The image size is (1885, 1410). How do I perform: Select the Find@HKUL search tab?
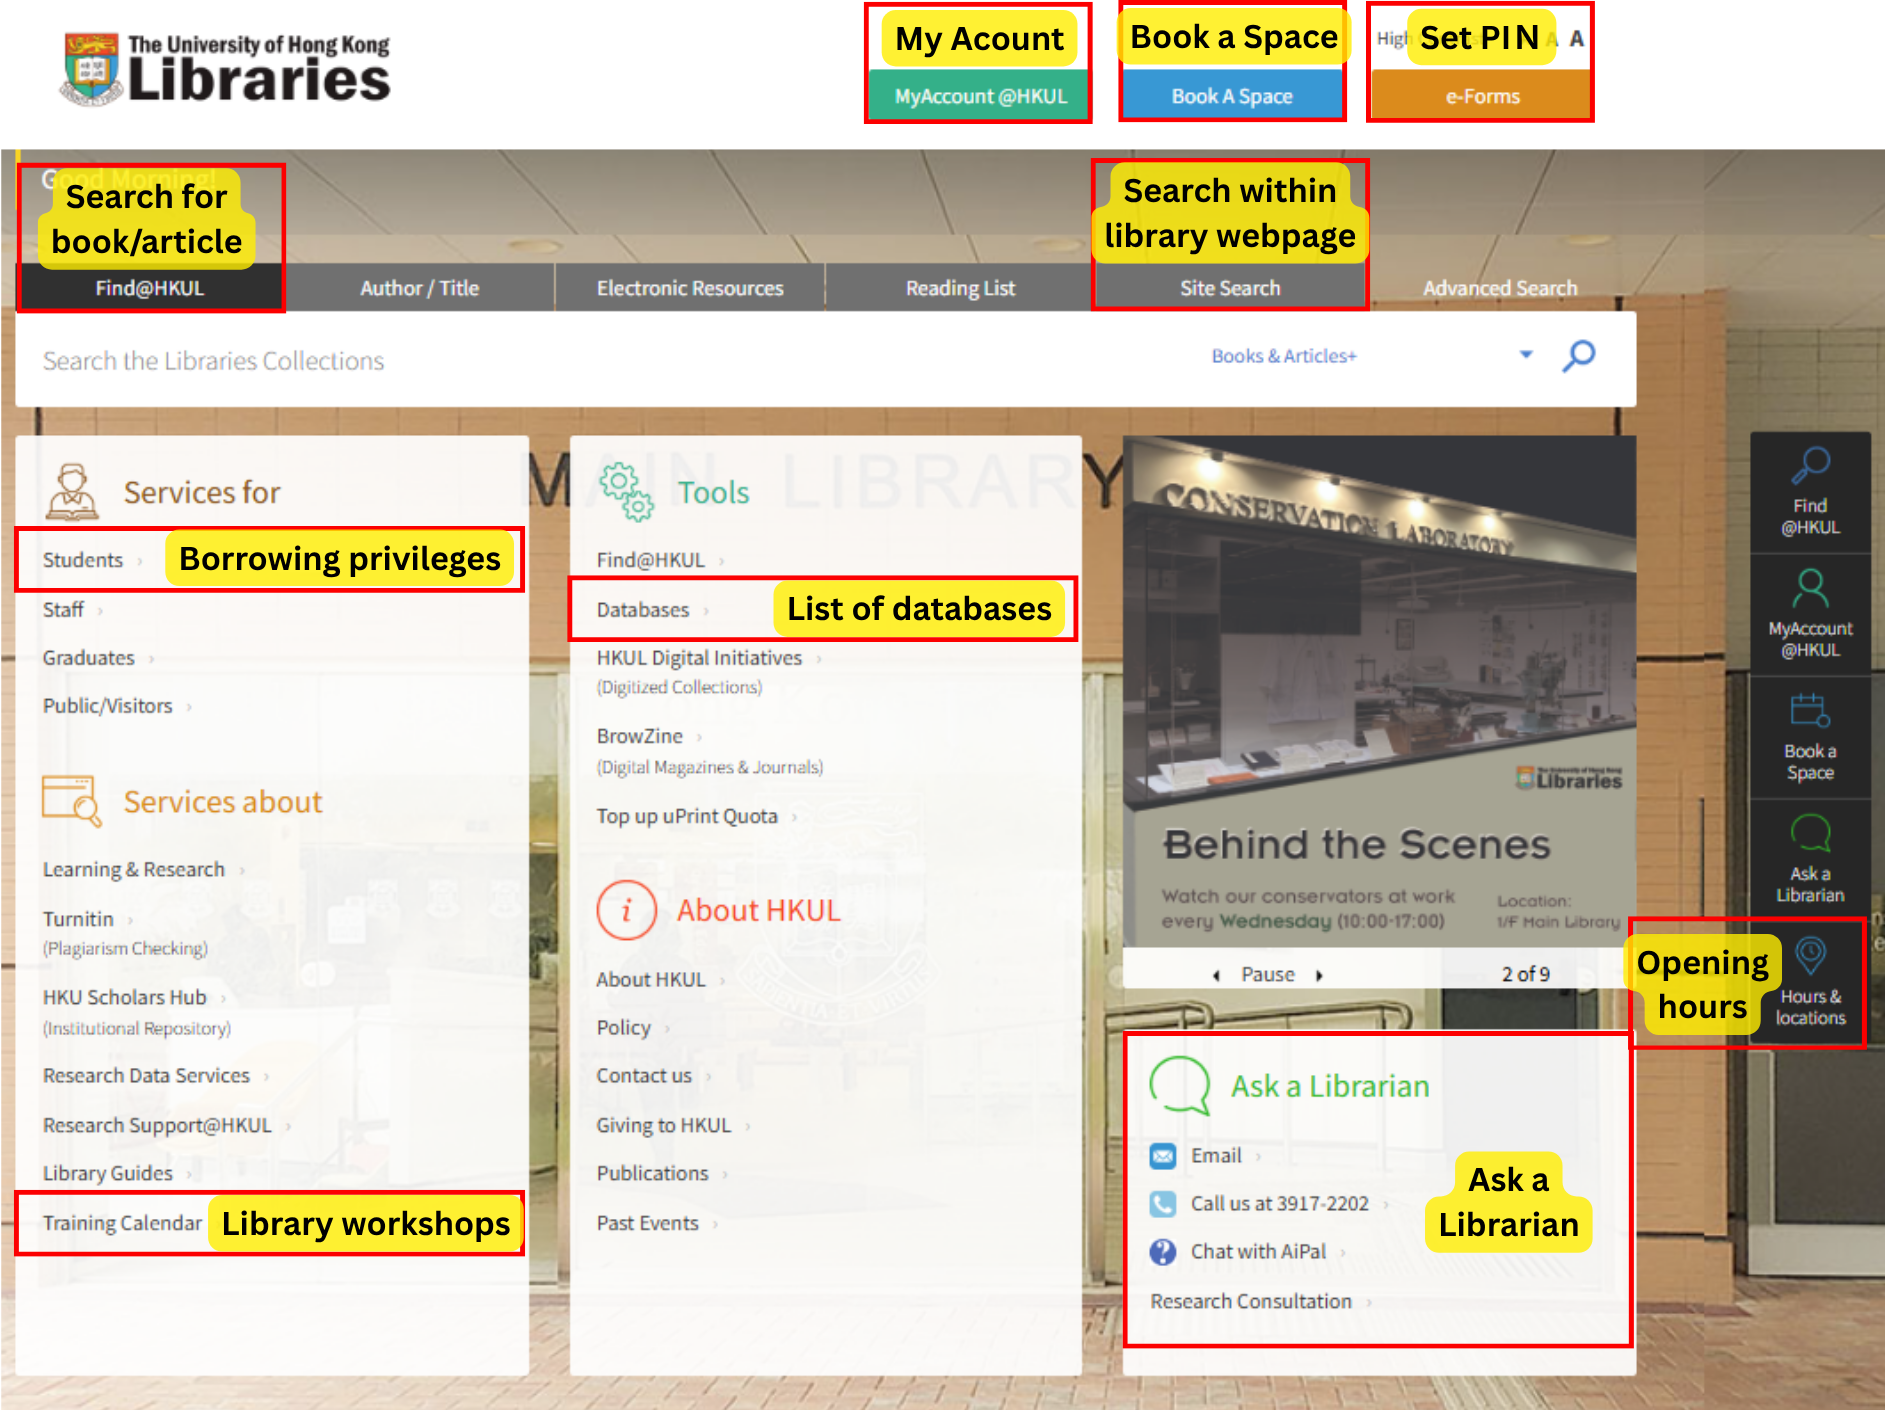click(150, 288)
